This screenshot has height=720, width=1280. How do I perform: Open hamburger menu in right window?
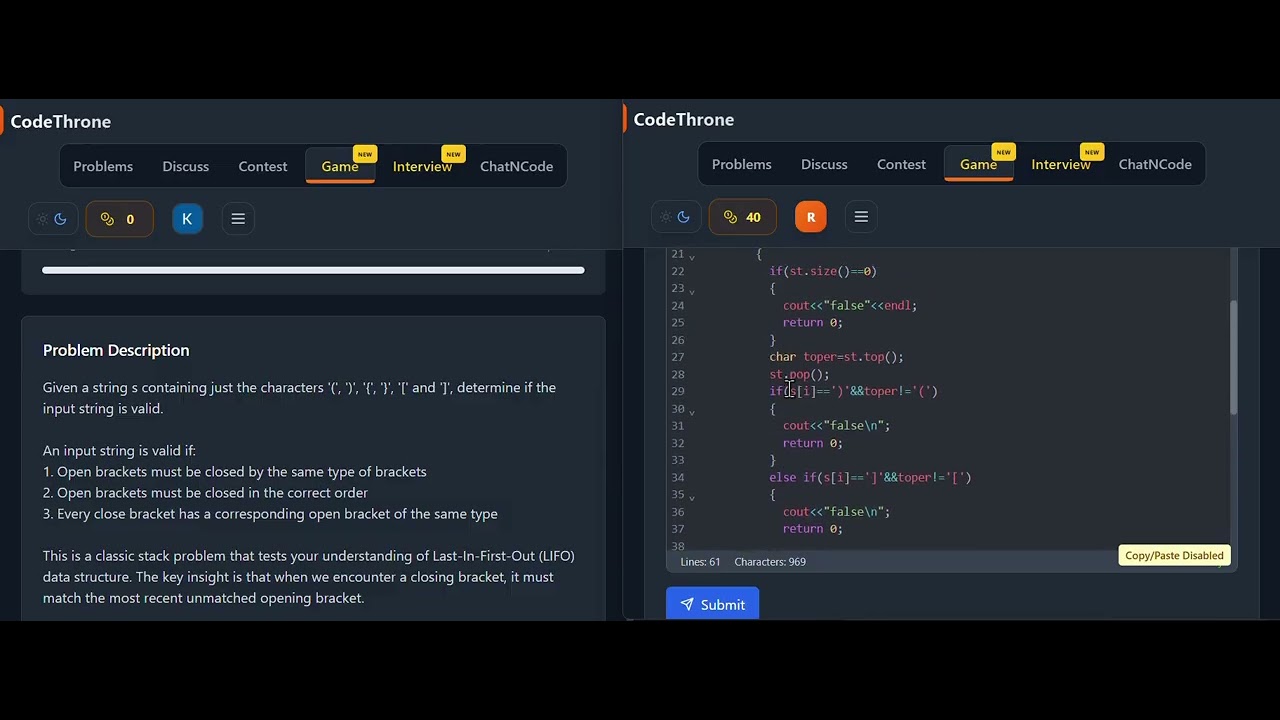tap(861, 217)
